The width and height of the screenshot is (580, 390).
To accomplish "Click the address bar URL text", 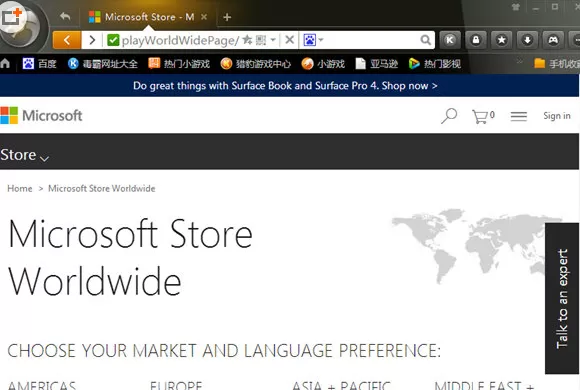I will click(x=181, y=40).
